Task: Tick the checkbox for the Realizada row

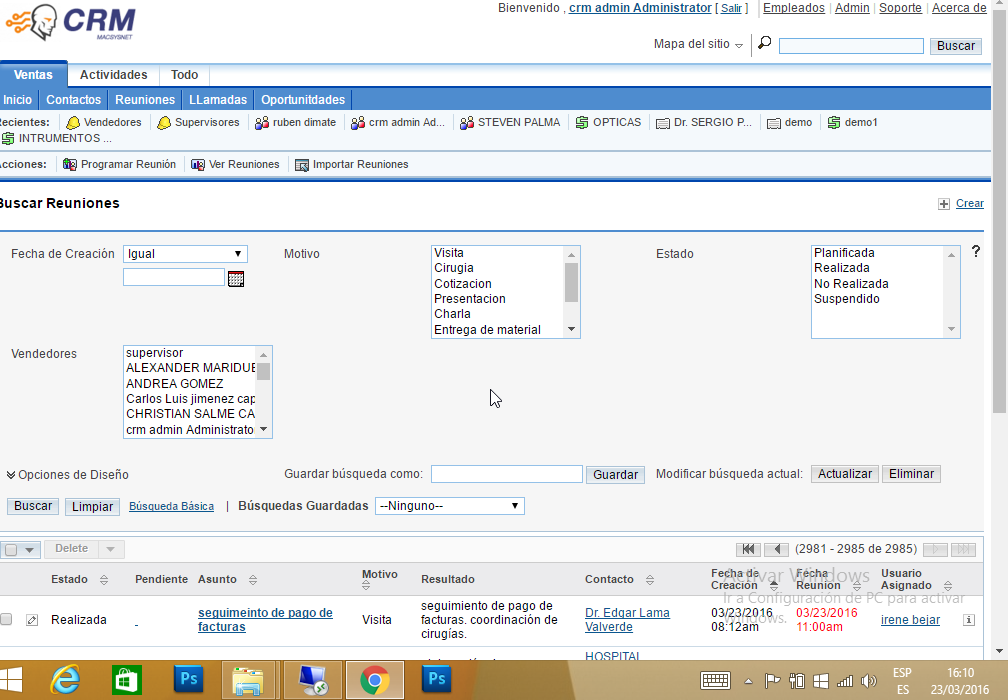Action: (6, 620)
